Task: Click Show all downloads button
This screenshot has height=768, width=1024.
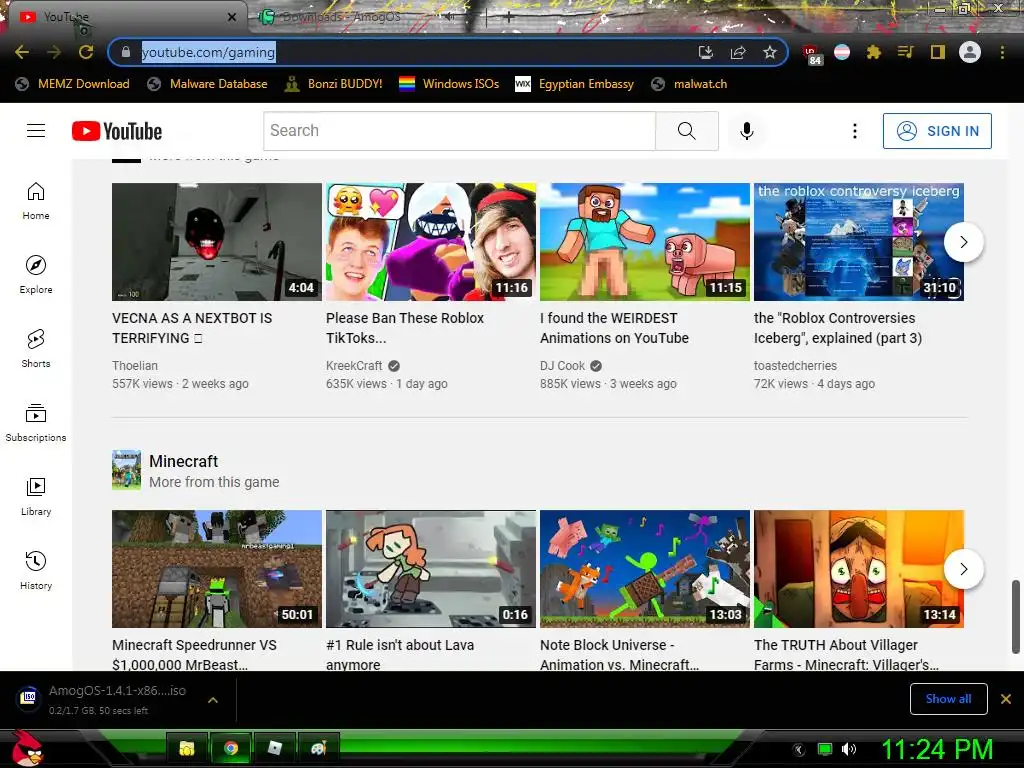Action: pyautogui.click(x=948, y=699)
